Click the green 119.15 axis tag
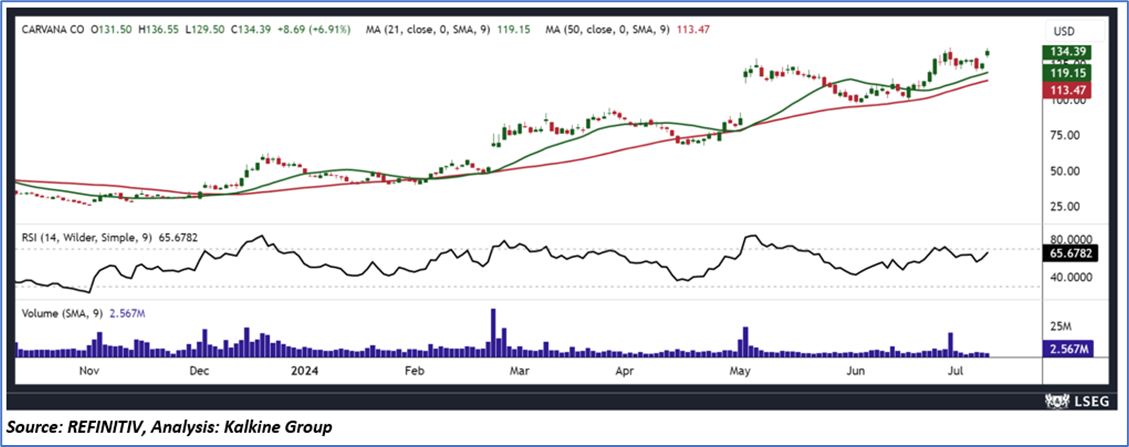1129x447 pixels. (1068, 73)
